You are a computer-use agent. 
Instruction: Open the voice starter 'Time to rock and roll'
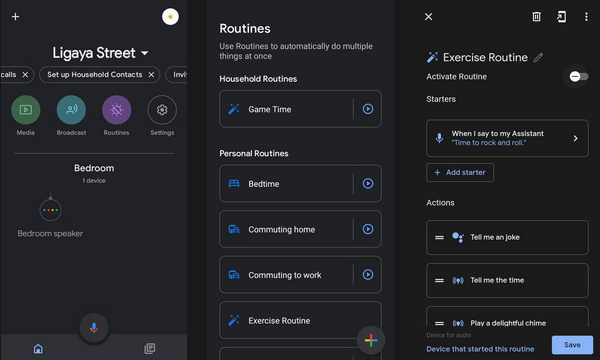coord(507,138)
